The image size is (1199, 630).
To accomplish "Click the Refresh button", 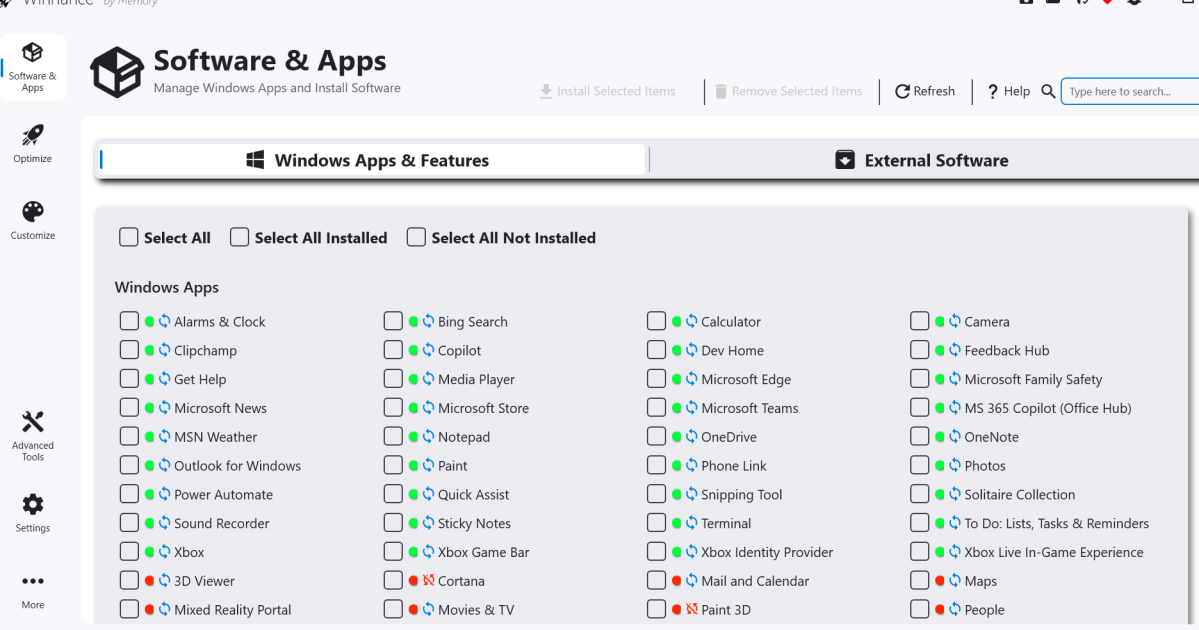I will [925, 91].
